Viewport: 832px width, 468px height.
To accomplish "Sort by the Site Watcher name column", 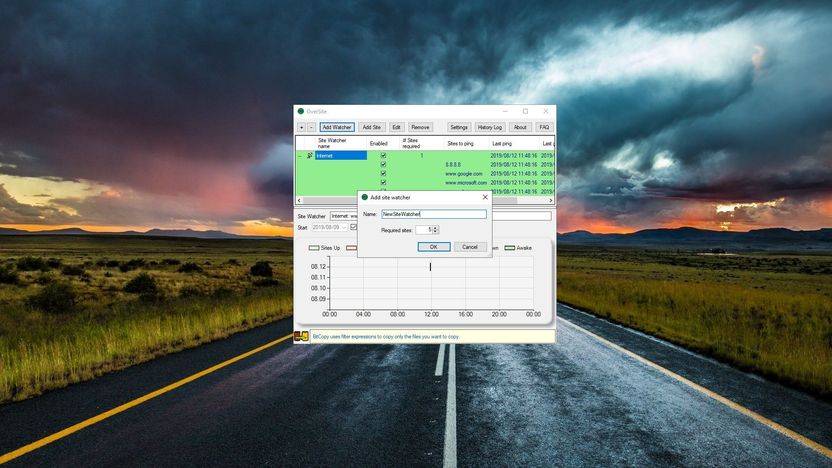I will [x=340, y=143].
